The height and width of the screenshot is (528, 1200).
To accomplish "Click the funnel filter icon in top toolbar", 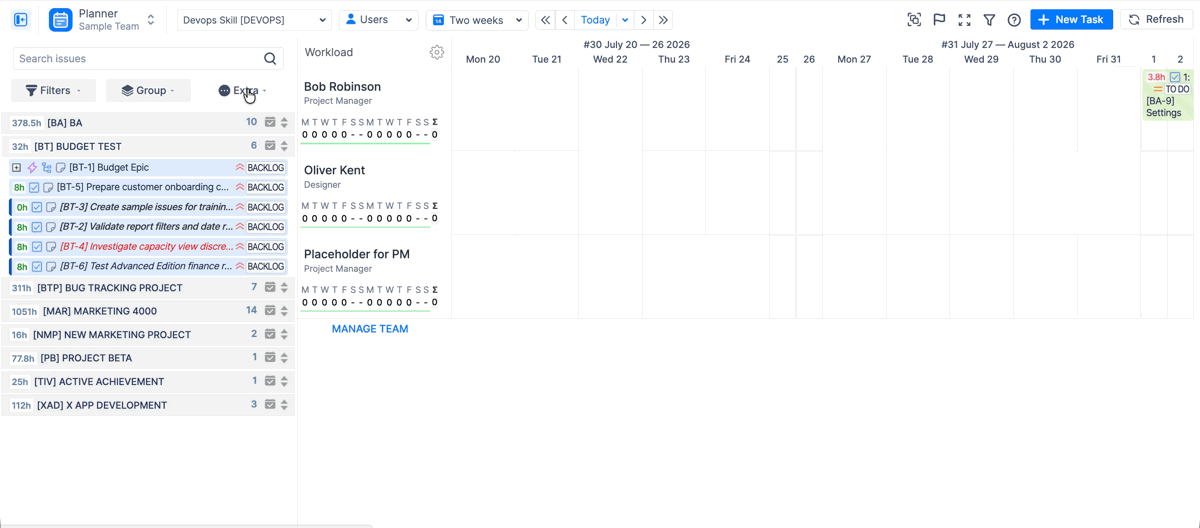I will [989, 20].
